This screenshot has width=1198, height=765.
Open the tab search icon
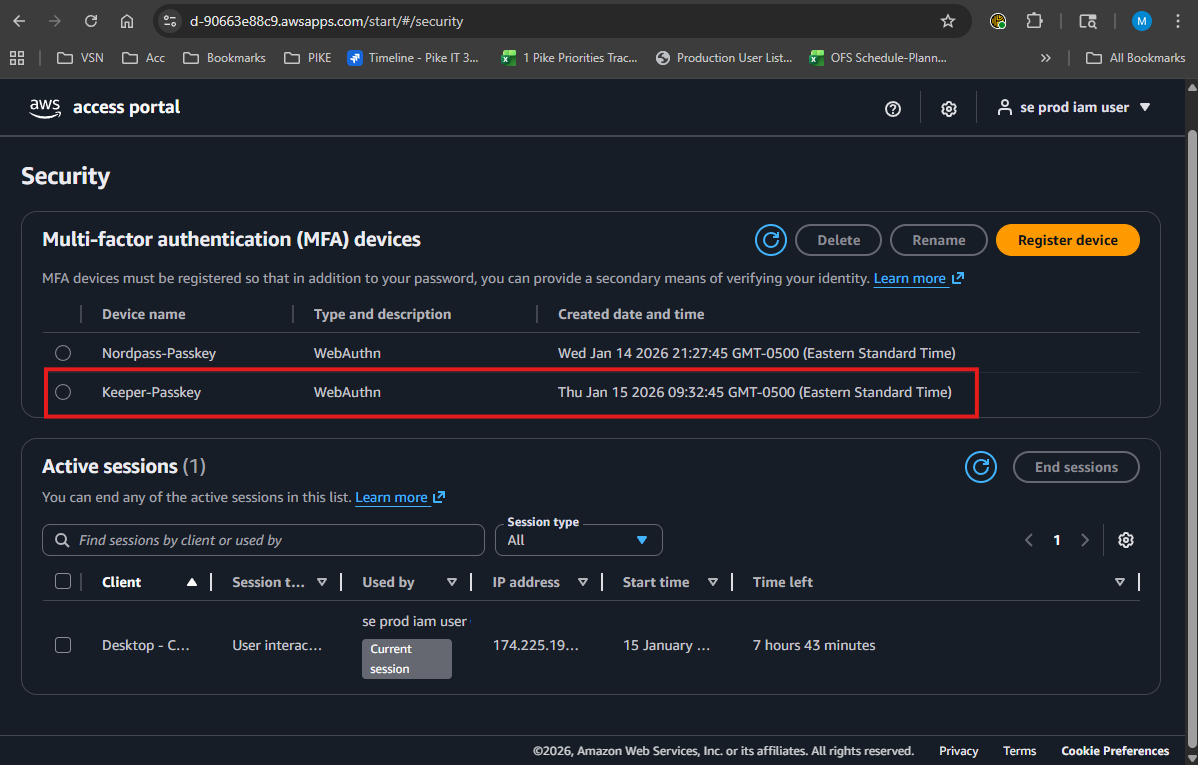[x=1088, y=21]
